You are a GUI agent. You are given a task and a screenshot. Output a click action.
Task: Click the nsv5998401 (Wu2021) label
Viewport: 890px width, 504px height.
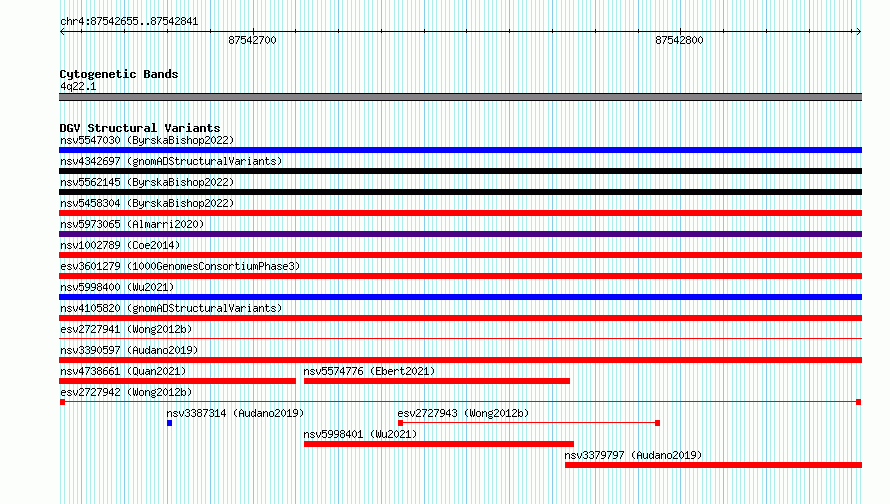point(360,434)
